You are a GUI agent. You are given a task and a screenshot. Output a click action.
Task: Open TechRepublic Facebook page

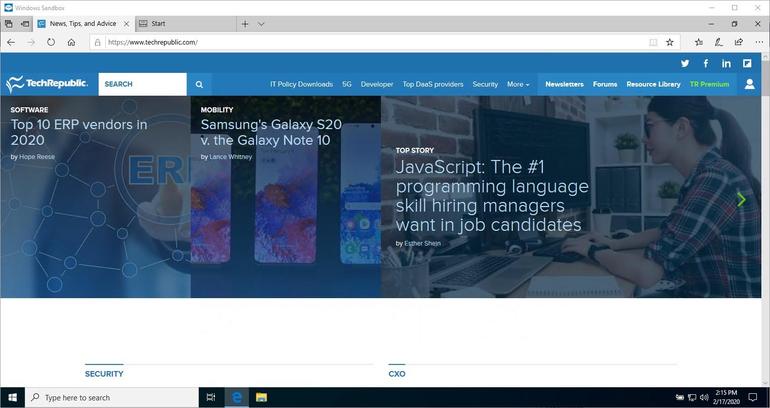tap(706, 63)
